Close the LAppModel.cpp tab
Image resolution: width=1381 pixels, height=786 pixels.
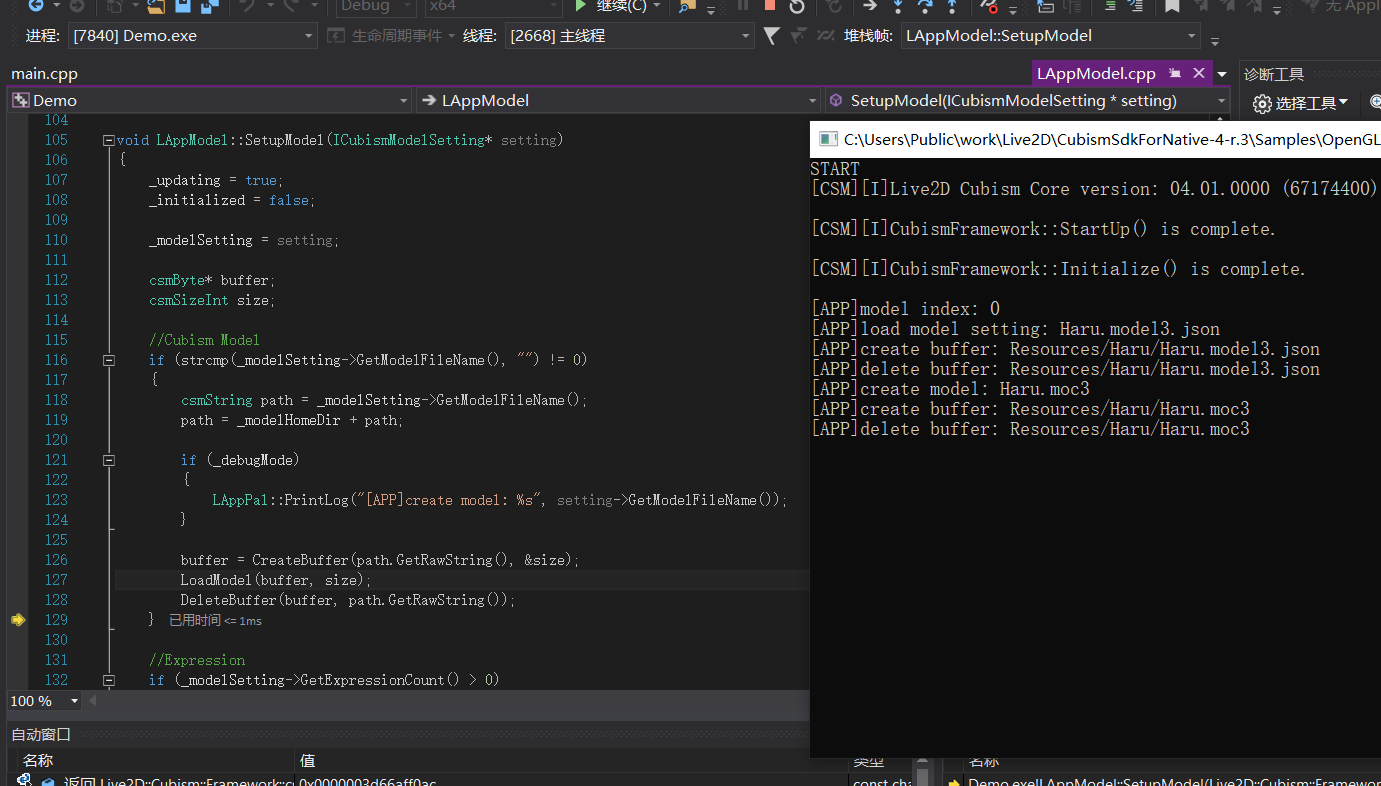click(x=1198, y=74)
